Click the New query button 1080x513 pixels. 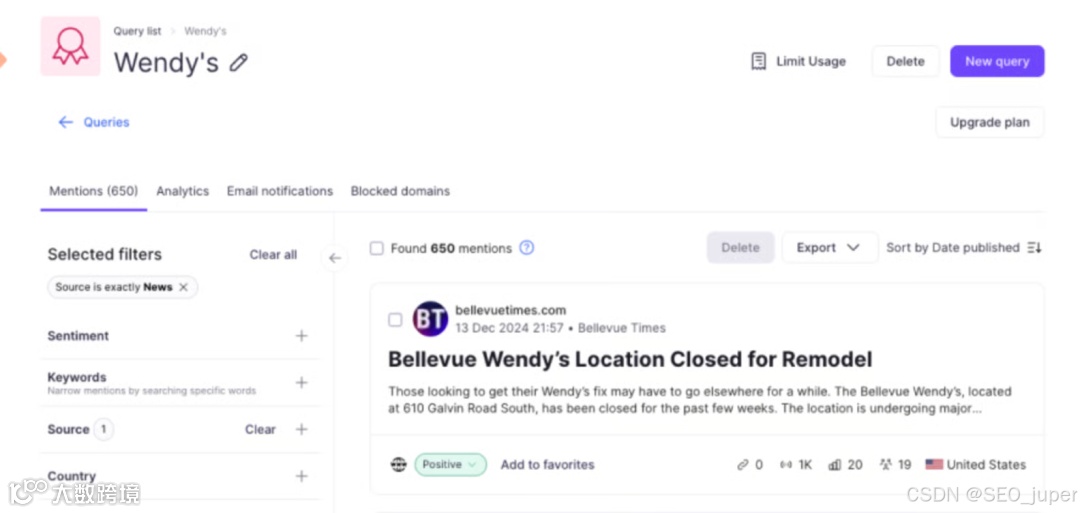pyautogui.click(x=997, y=61)
